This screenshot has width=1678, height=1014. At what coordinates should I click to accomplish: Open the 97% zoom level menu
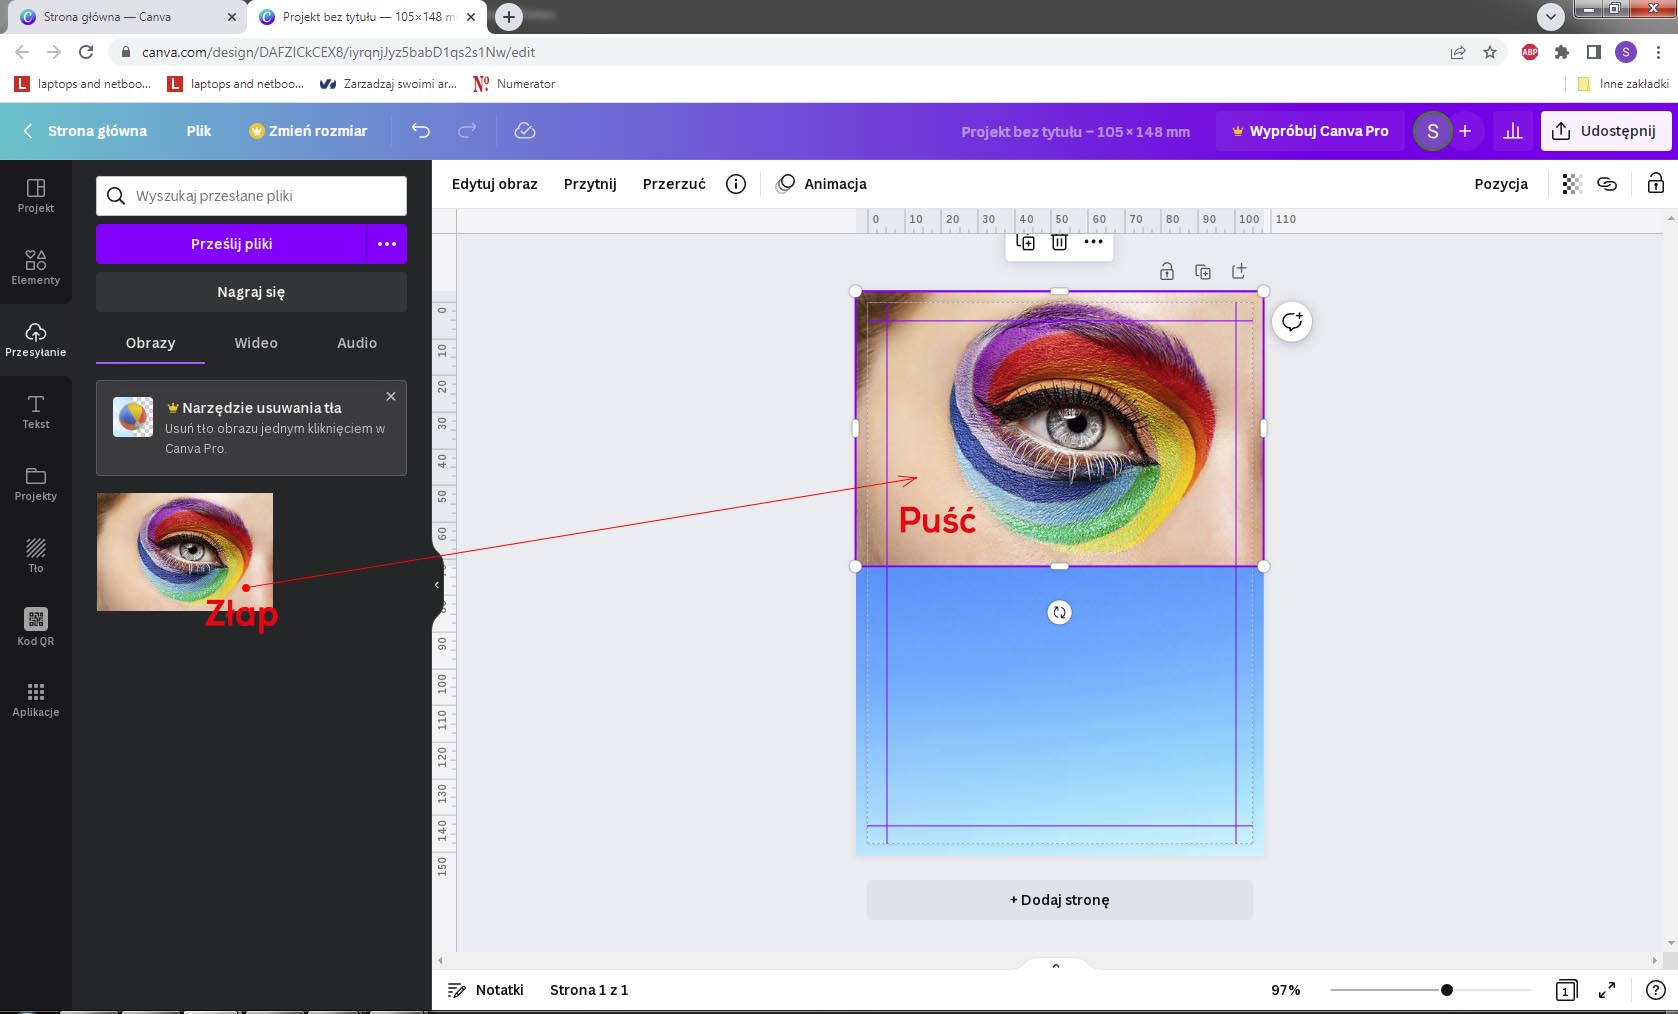1286,990
